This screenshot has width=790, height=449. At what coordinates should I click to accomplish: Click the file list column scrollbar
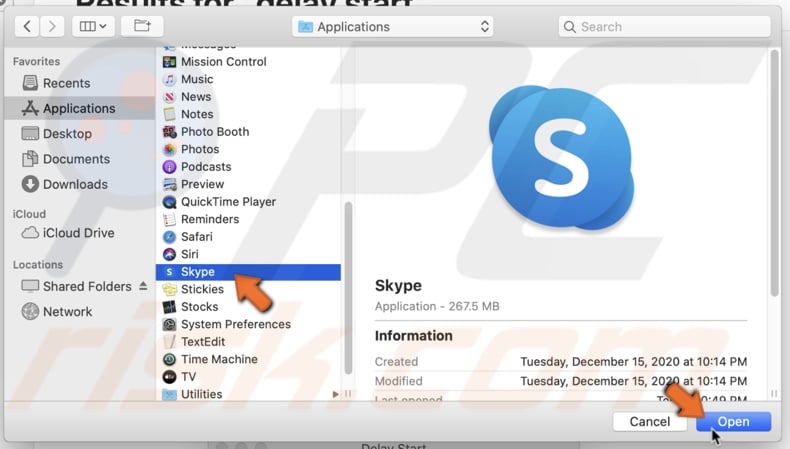(x=348, y=288)
